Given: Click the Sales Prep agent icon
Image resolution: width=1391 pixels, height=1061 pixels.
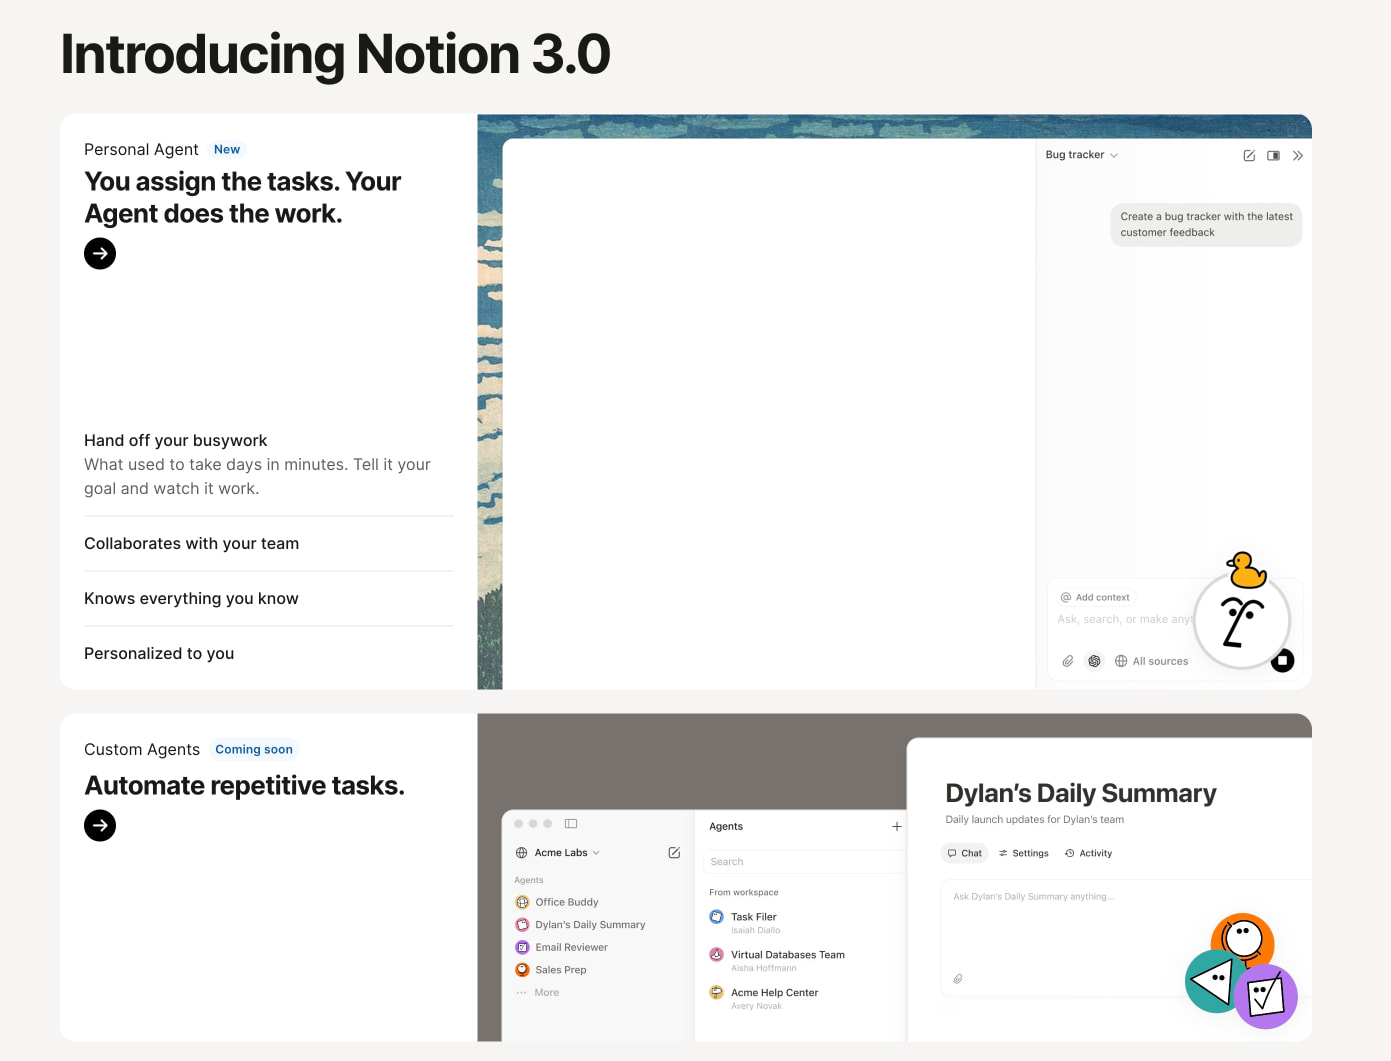Looking at the screenshot, I should click(522, 970).
